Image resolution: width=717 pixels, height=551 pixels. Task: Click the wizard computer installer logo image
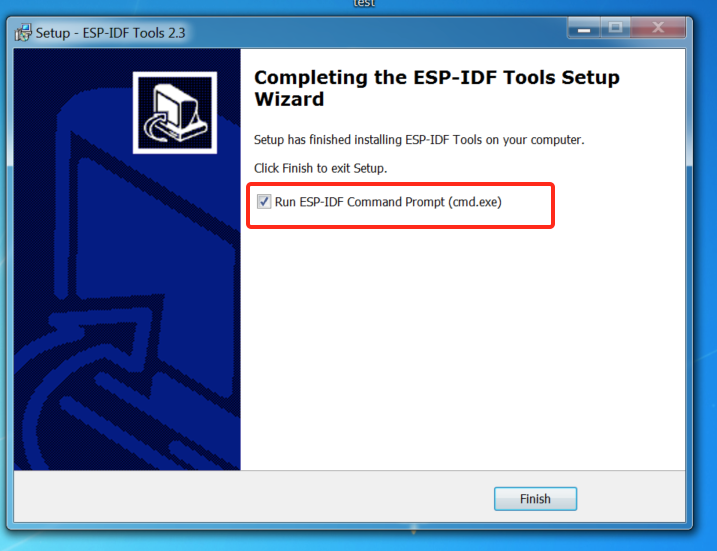click(x=175, y=112)
